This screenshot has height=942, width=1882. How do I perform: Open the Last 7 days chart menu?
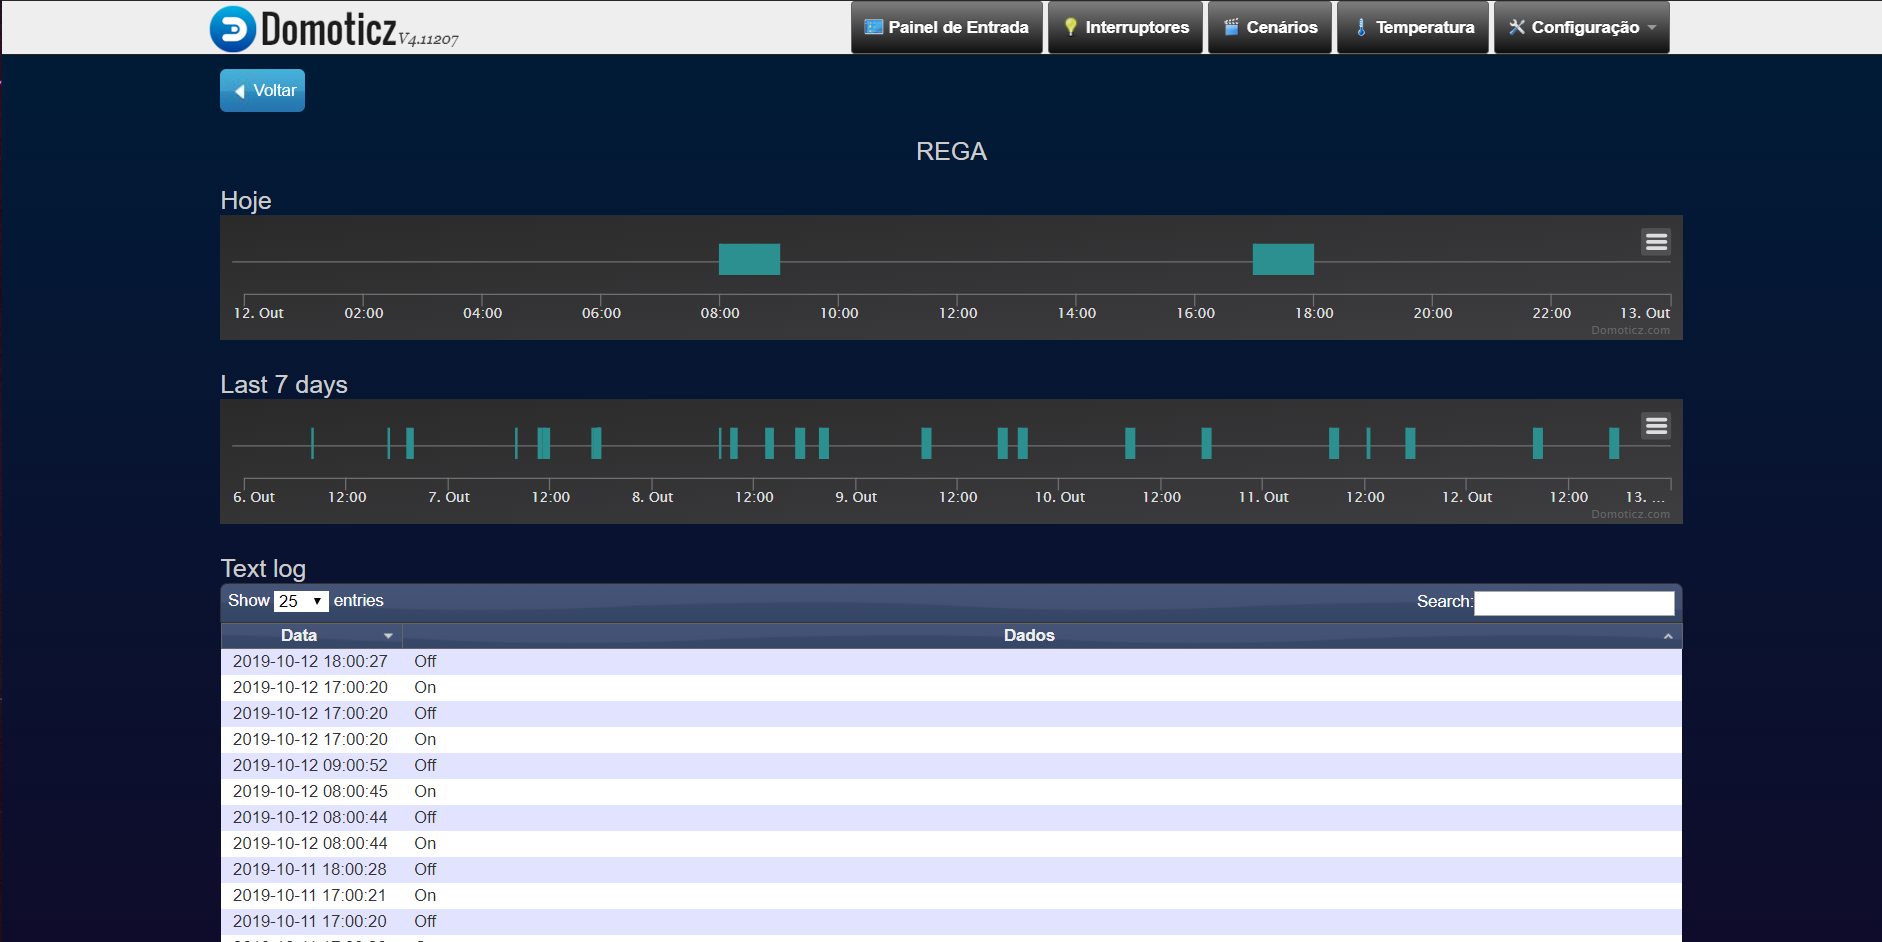point(1656,426)
